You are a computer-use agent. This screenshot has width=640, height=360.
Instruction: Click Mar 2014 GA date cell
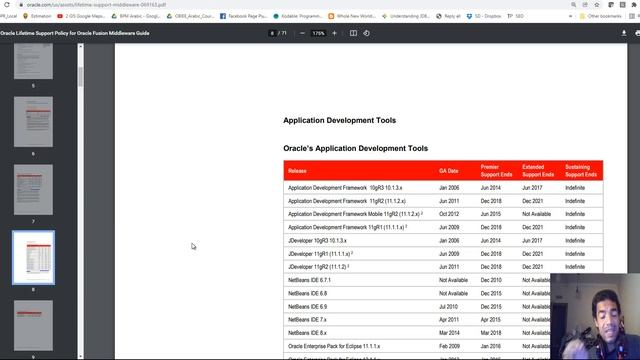[x=449, y=333]
